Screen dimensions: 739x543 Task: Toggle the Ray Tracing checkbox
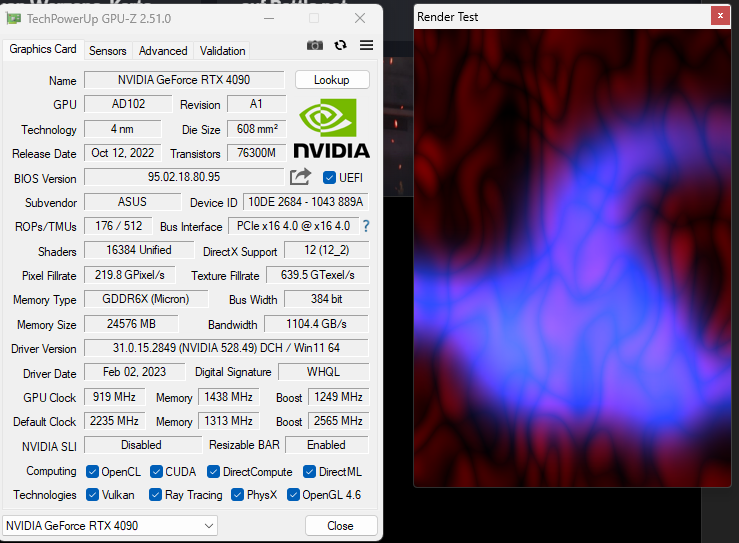[x=156, y=494]
